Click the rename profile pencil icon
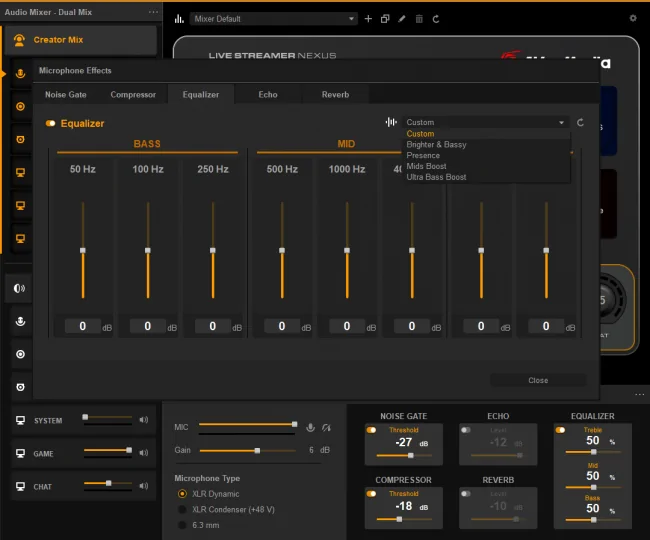Viewport: 650px width, 540px height. pos(402,19)
